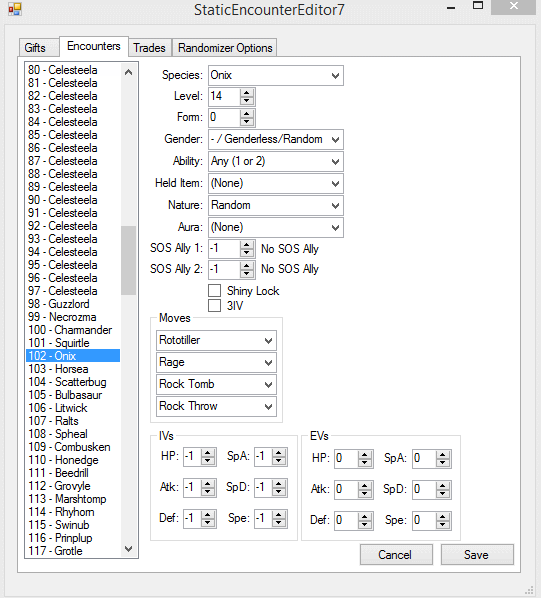Increase HP IV with up arrow

208,453
